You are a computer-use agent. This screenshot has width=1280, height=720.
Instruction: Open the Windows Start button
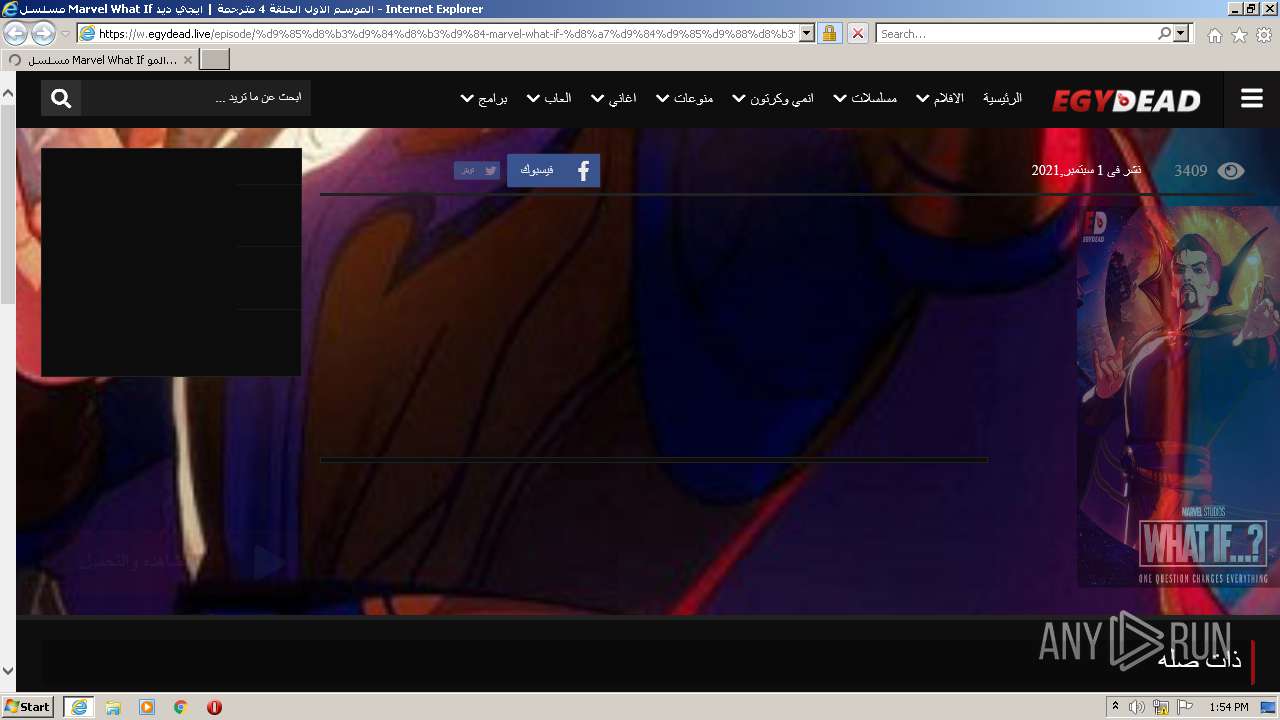coord(27,707)
